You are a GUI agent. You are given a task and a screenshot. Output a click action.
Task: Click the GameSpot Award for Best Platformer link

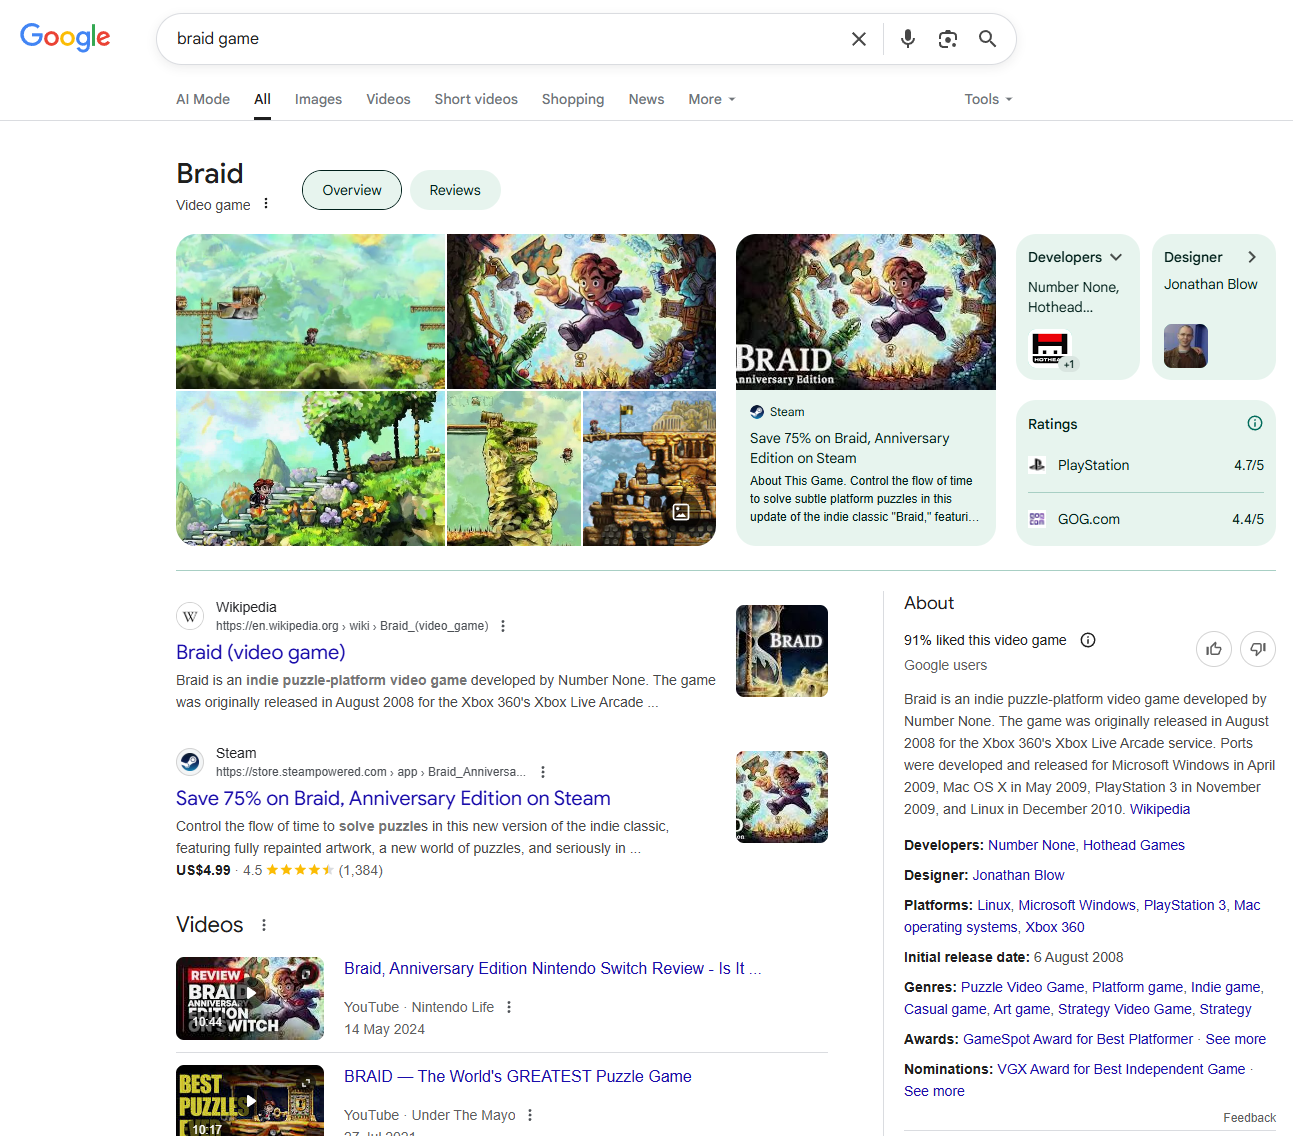[1078, 1039]
